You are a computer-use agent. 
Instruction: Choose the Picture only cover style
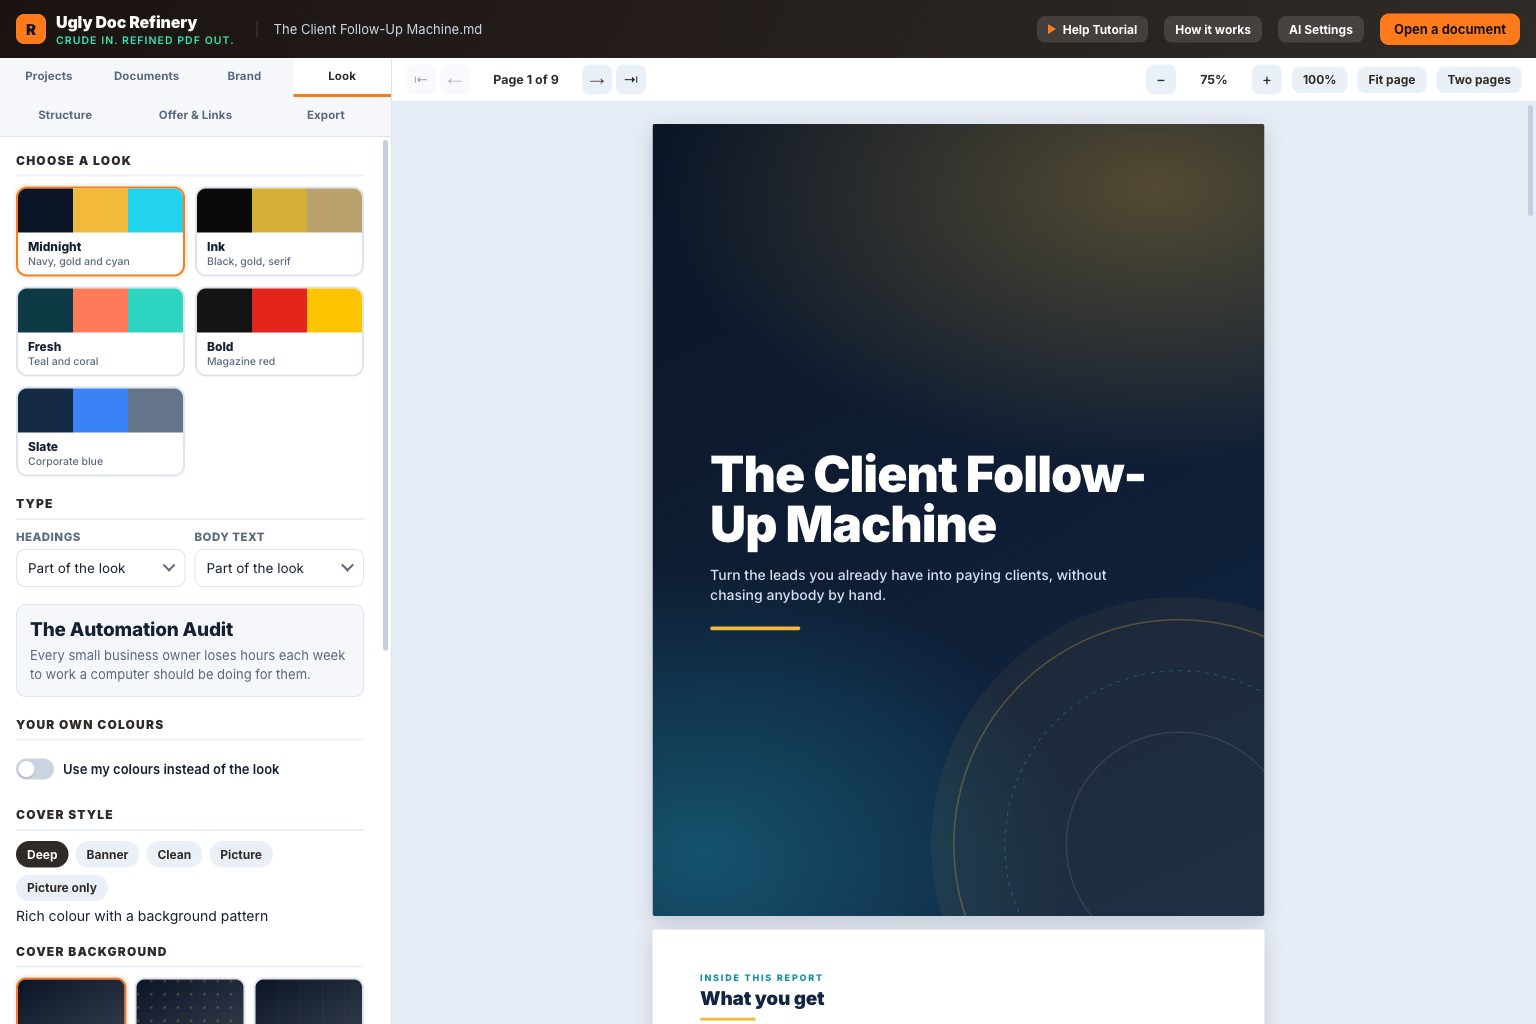pyautogui.click(x=62, y=887)
